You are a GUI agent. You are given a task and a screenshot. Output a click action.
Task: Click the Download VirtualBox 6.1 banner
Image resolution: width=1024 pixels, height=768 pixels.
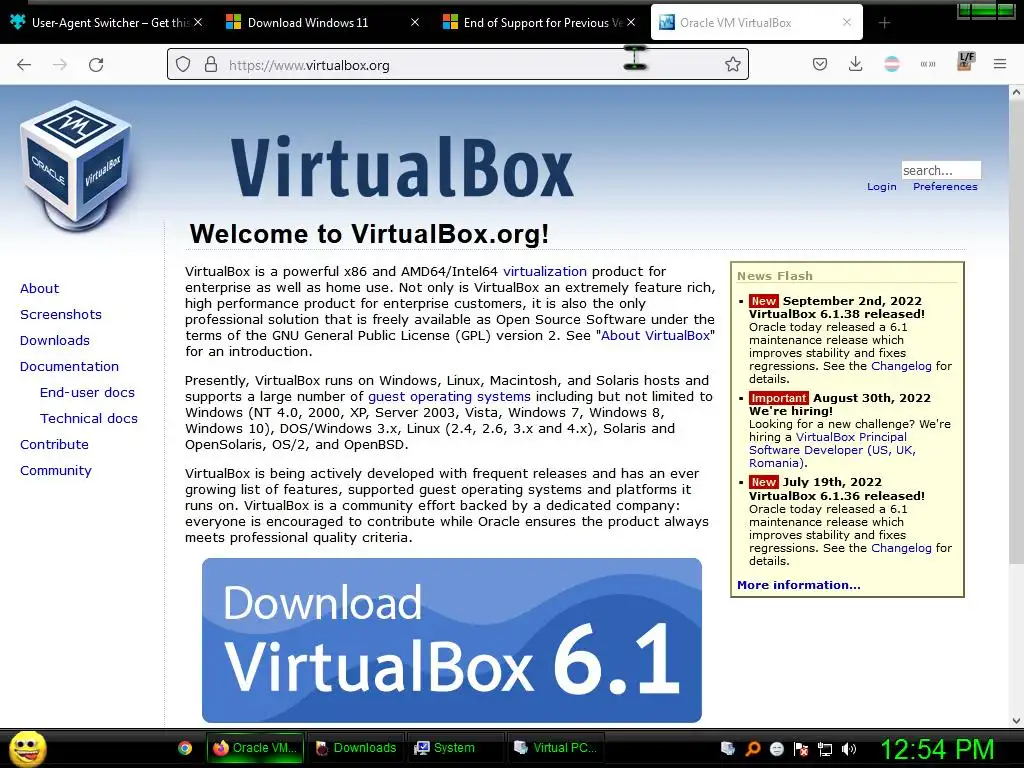[x=452, y=640]
